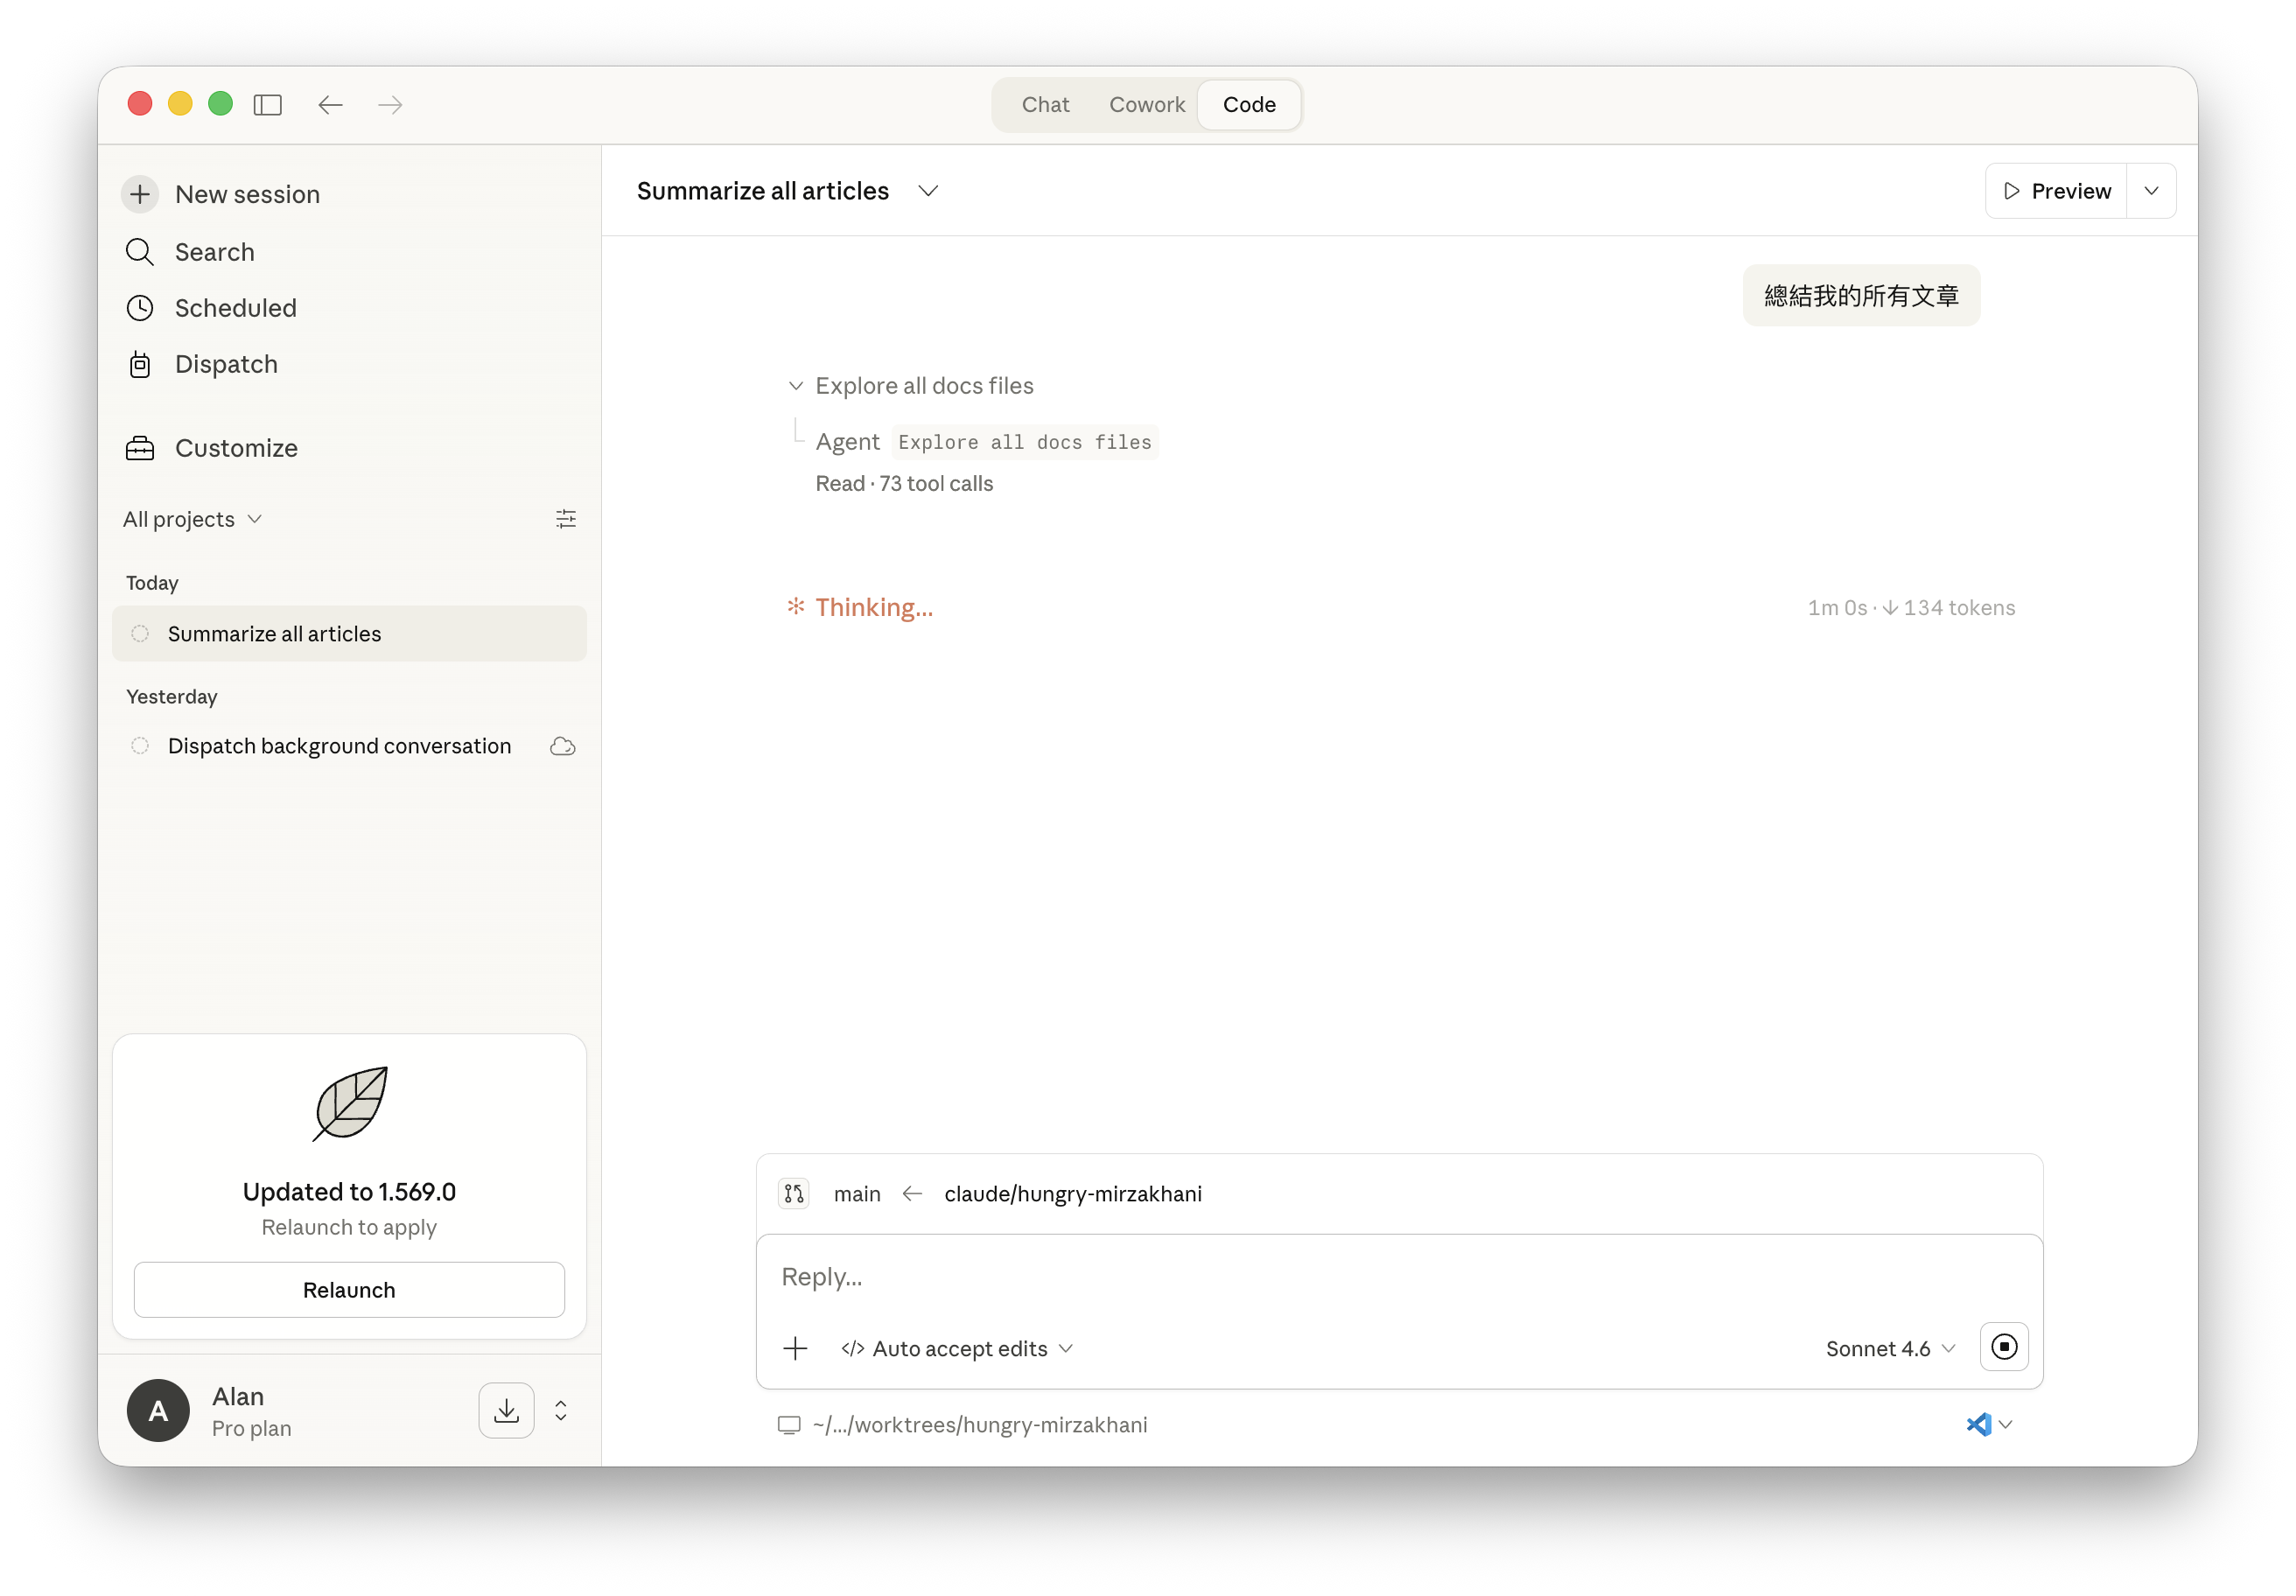The image size is (2296, 1596).
Task: Switch to the Chat tab
Action: point(1045,105)
